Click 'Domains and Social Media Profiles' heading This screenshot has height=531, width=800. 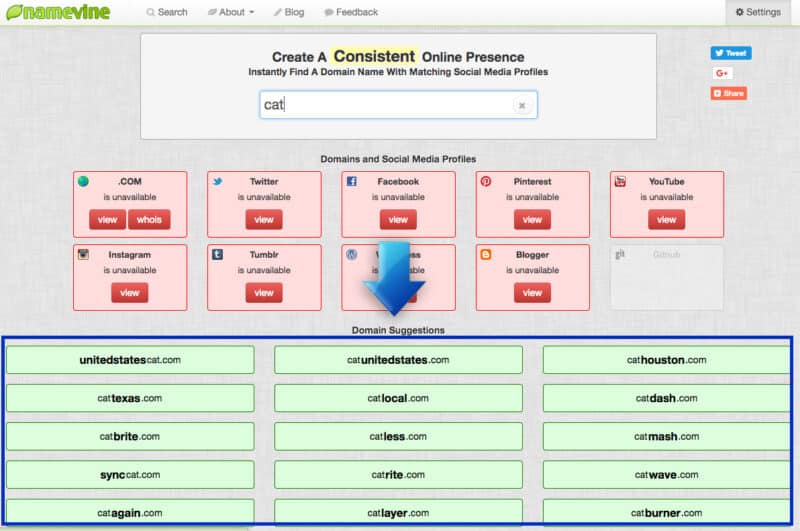click(x=398, y=159)
